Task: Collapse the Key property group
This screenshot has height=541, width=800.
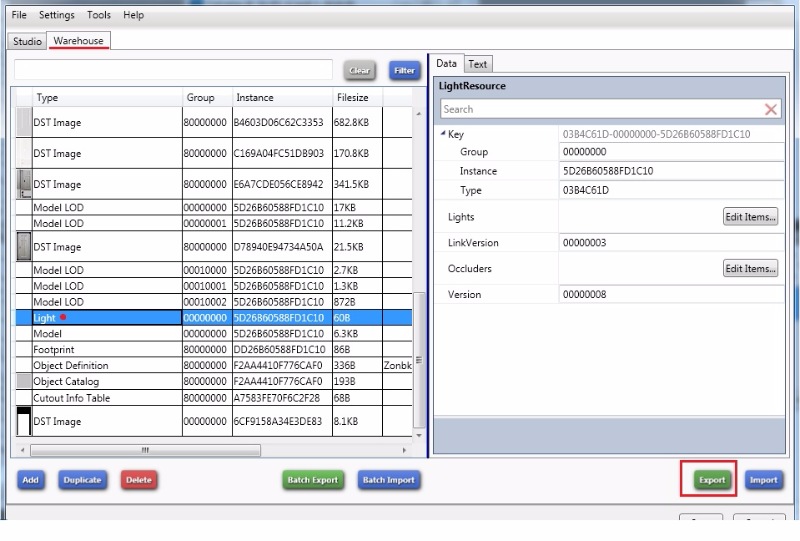Action: [444, 134]
